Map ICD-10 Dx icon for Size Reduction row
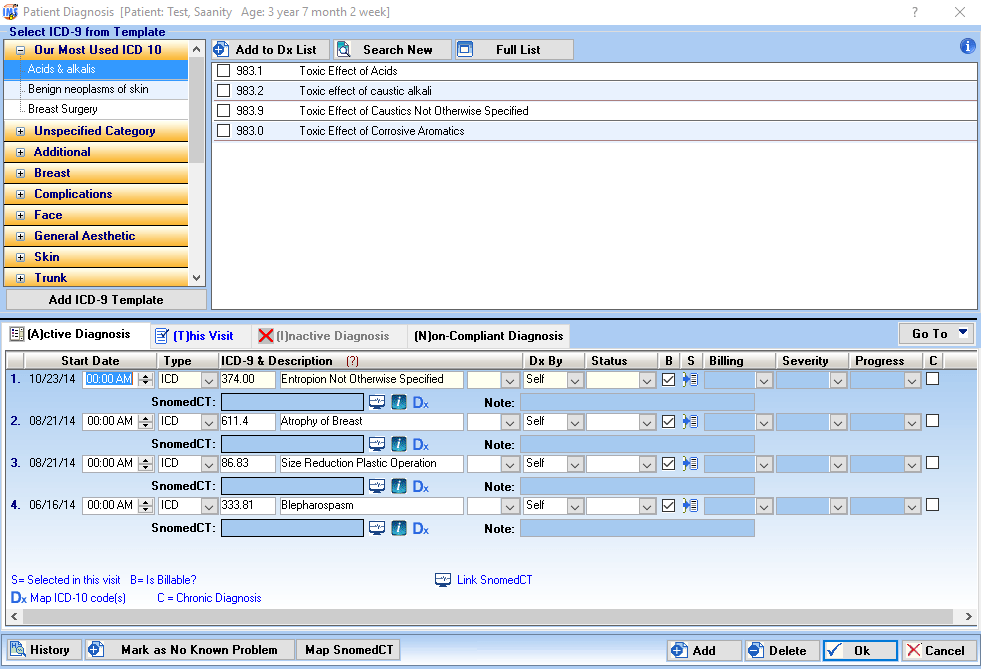 click(420, 486)
